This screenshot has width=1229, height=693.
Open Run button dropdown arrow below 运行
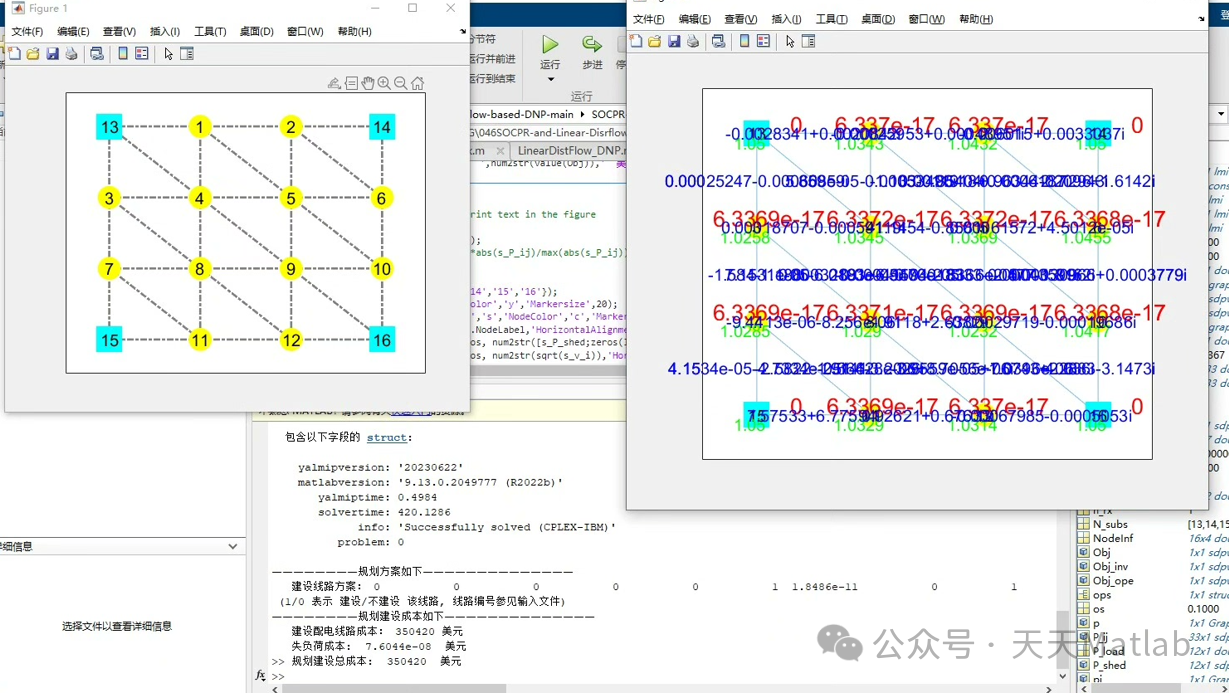(x=550, y=80)
